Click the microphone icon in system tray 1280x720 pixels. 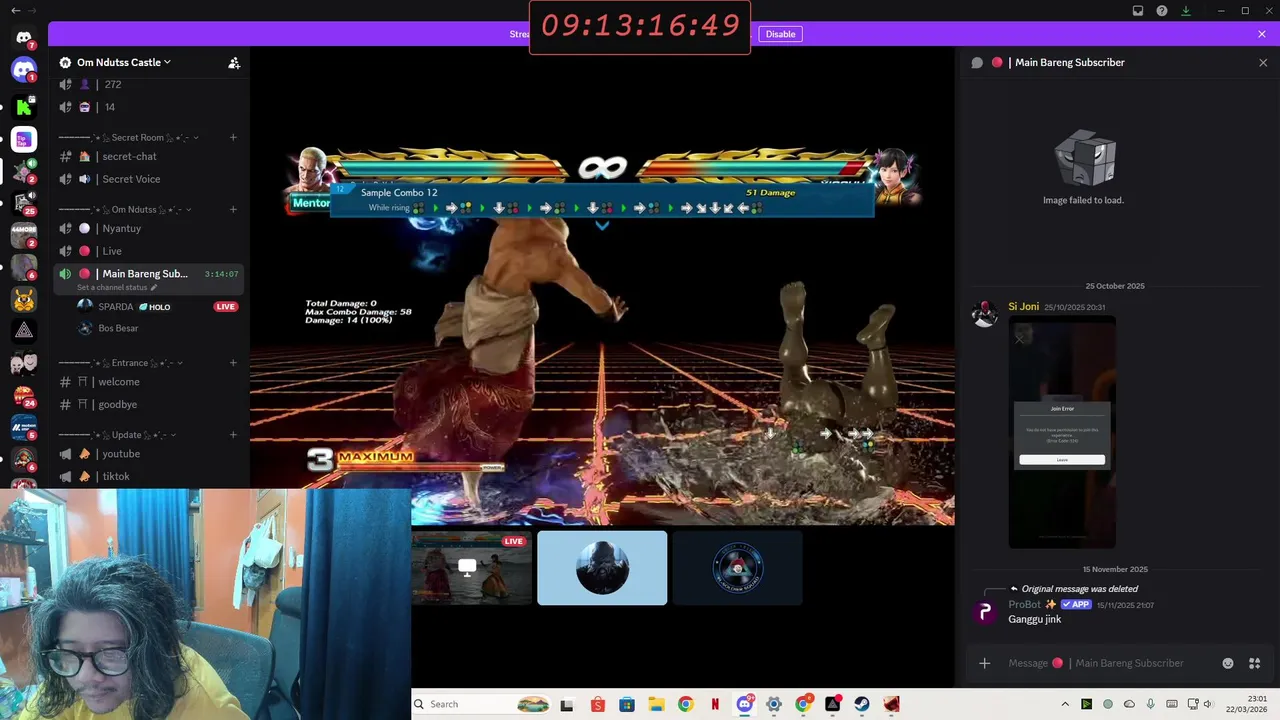[x=1151, y=704]
